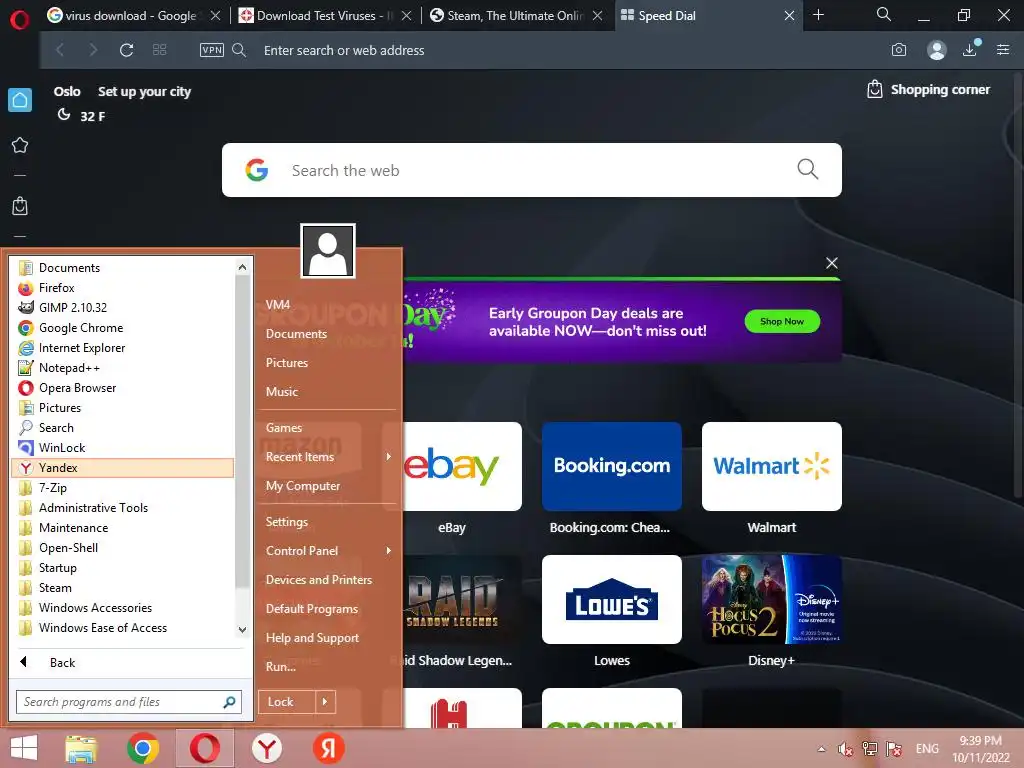The image size is (1024, 768).
Task: Open Recent Items submenu
Action: 328,457
